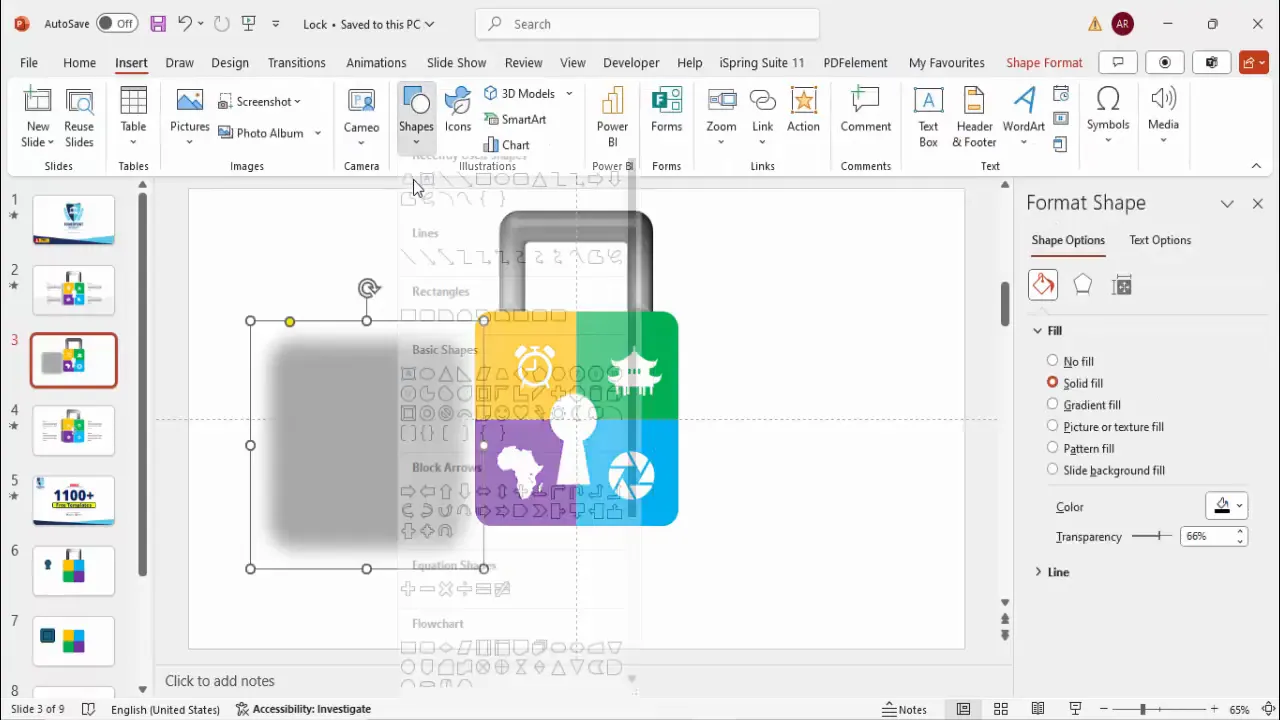Select the Fill & Line icon
The height and width of the screenshot is (720, 1280).
point(1043,285)
